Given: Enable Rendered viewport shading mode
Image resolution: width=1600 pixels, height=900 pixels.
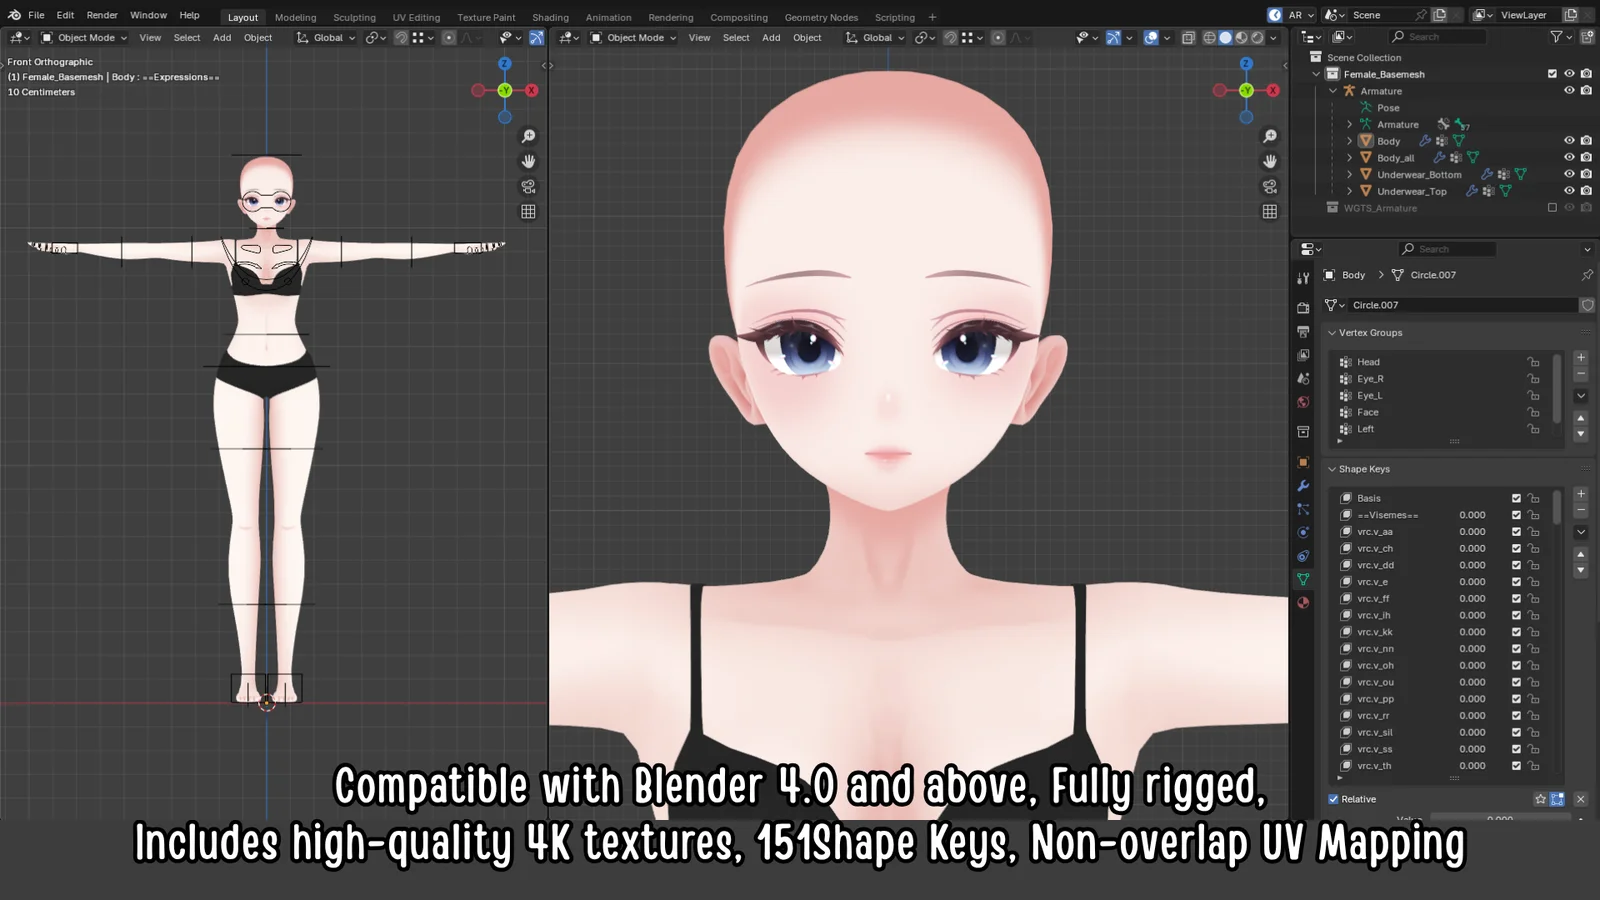Looking at the screenshot, I should pyautogui.click(x=1258, y=37).
